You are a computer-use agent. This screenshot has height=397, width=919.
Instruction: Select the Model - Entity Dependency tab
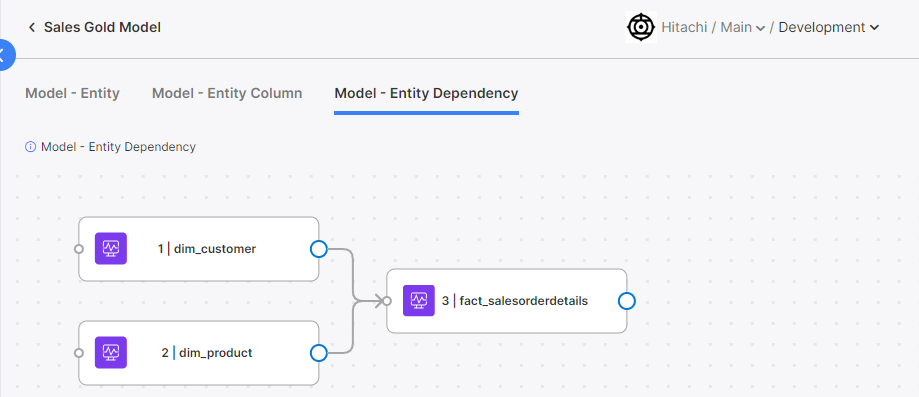(x=426, y=93)
